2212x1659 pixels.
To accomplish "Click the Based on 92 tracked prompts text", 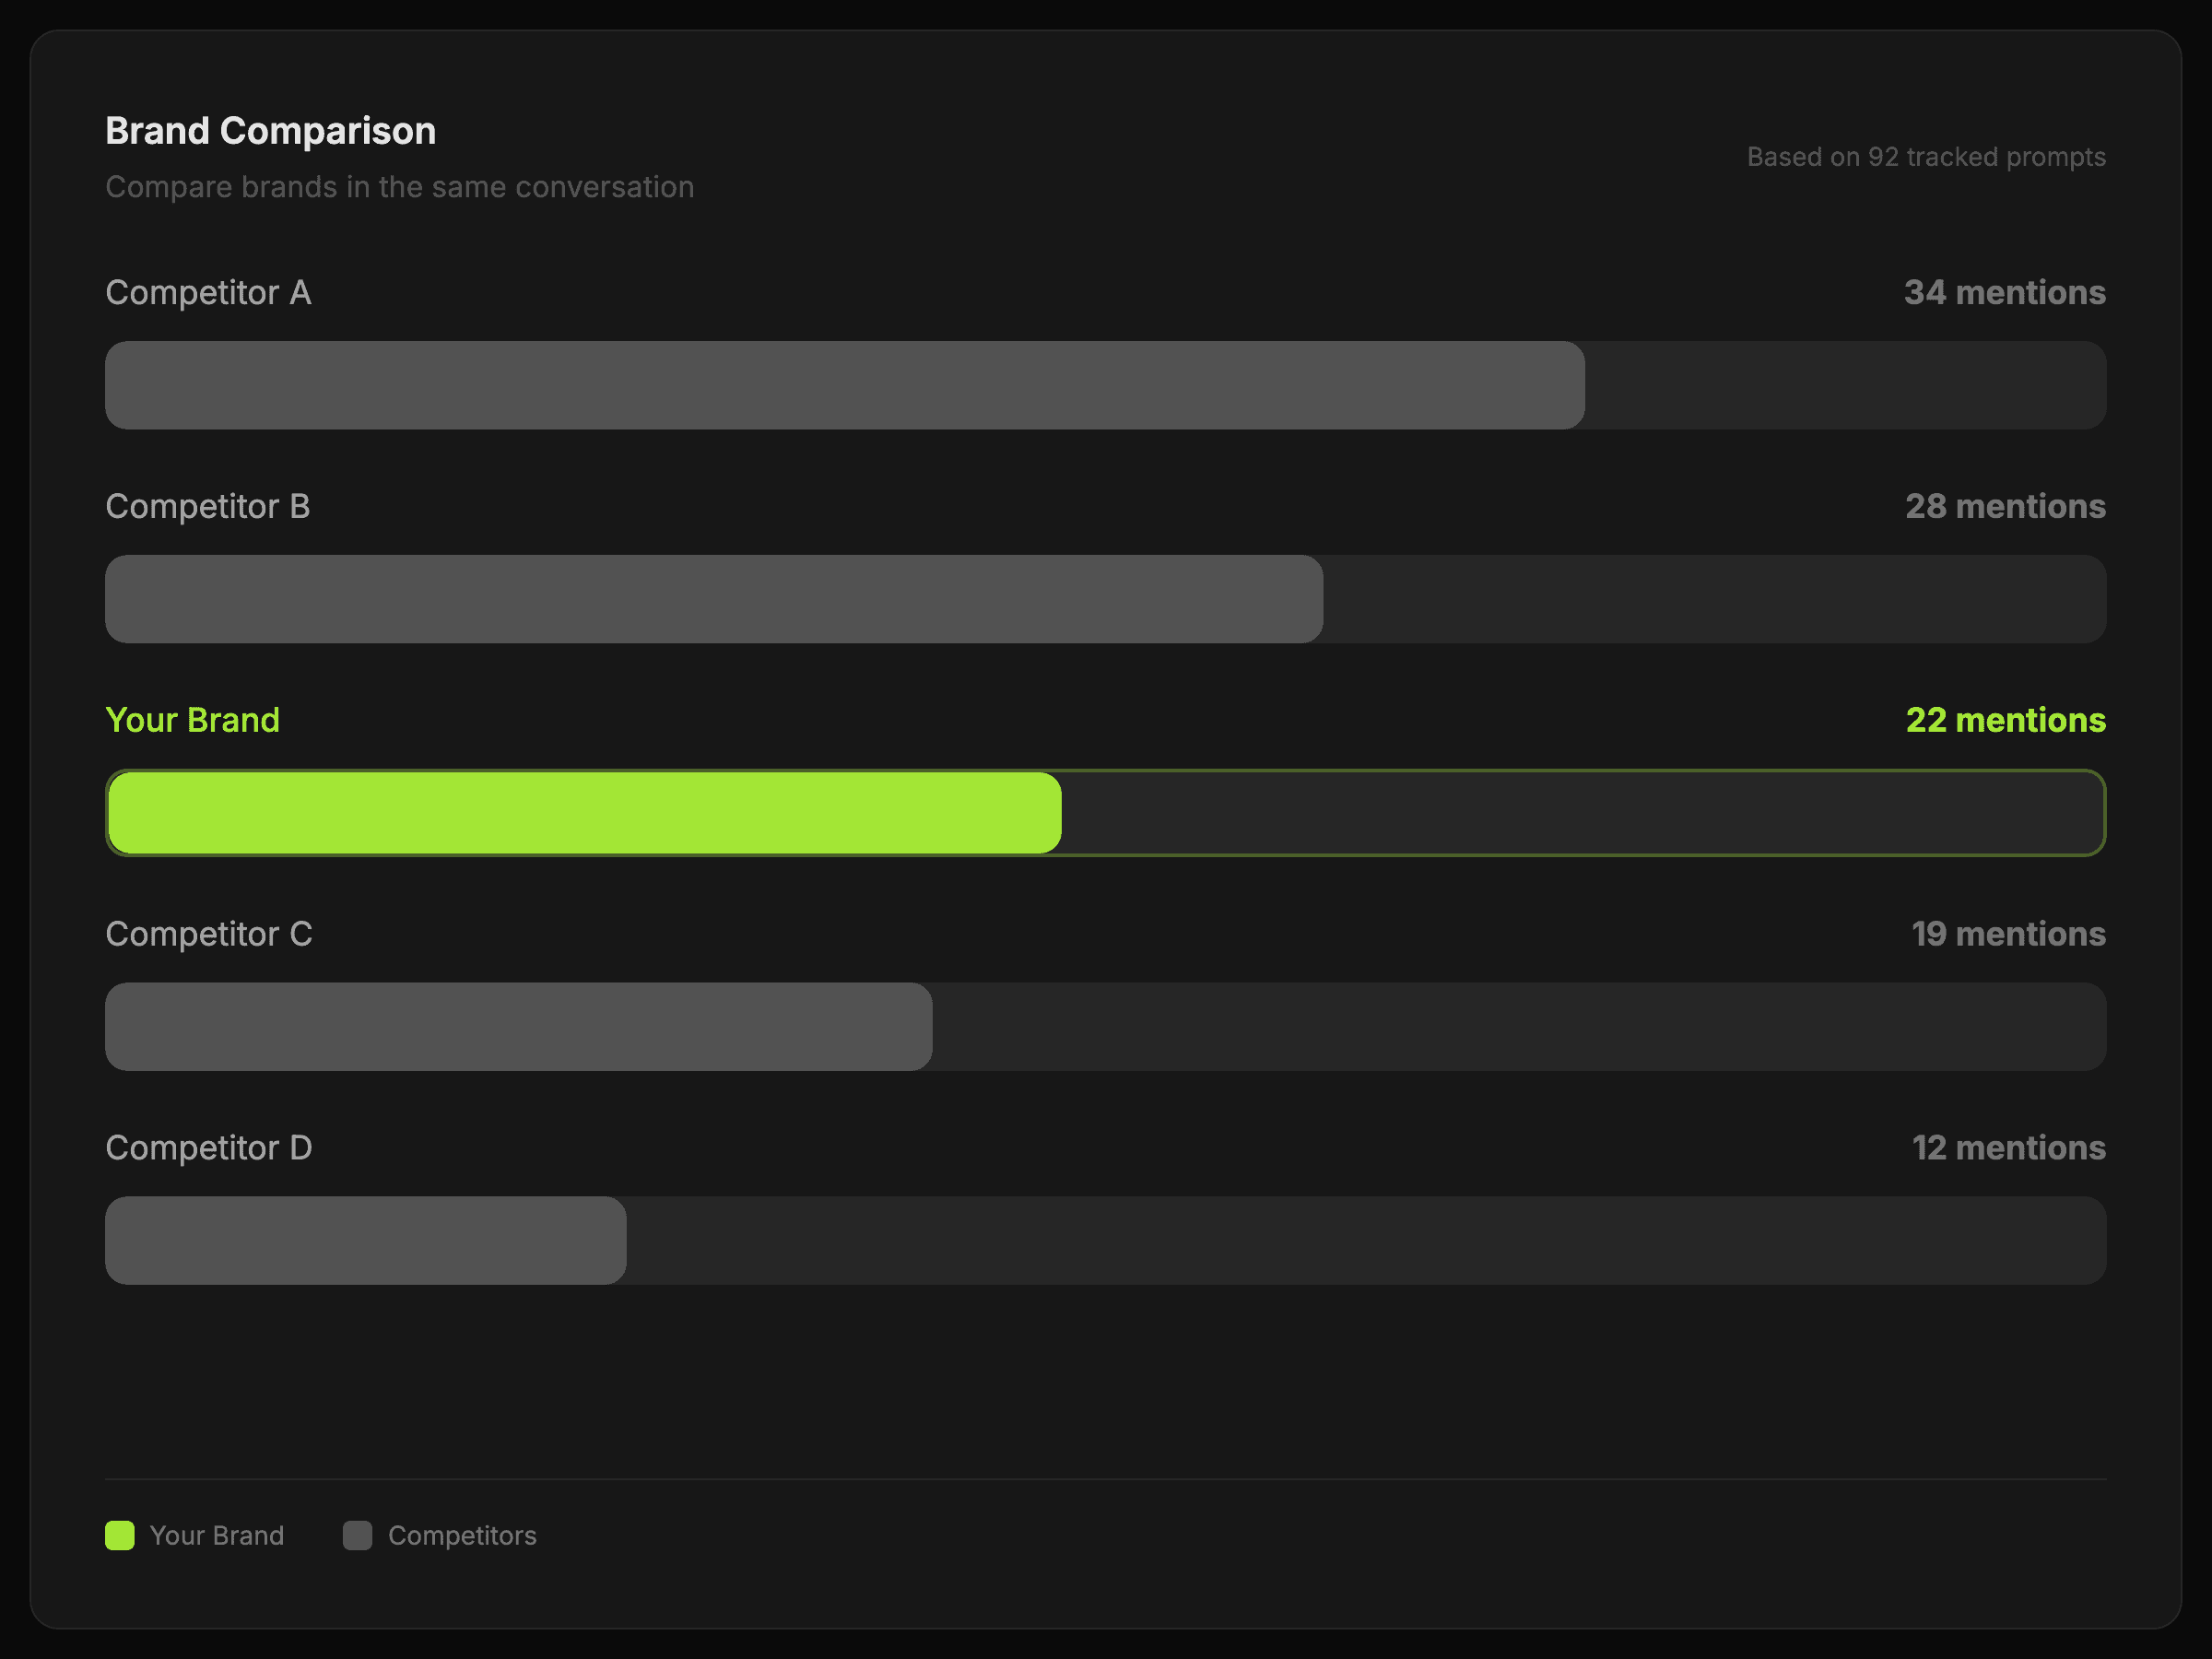I will (1926, 157).
